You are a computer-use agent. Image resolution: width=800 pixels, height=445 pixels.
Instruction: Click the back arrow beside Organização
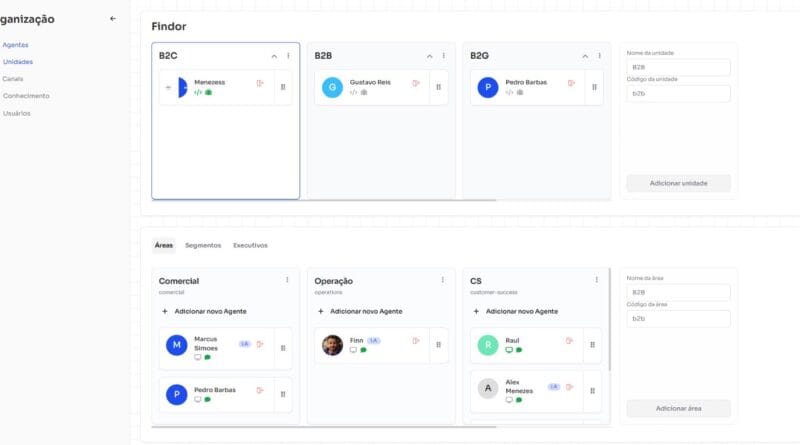click(x=112, y=18)
